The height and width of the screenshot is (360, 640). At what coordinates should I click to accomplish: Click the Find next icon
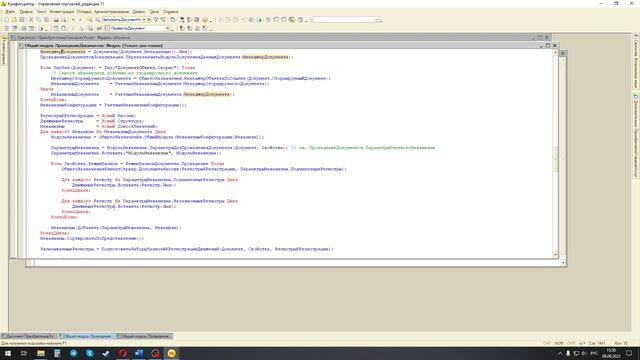(x=156, y=20)
